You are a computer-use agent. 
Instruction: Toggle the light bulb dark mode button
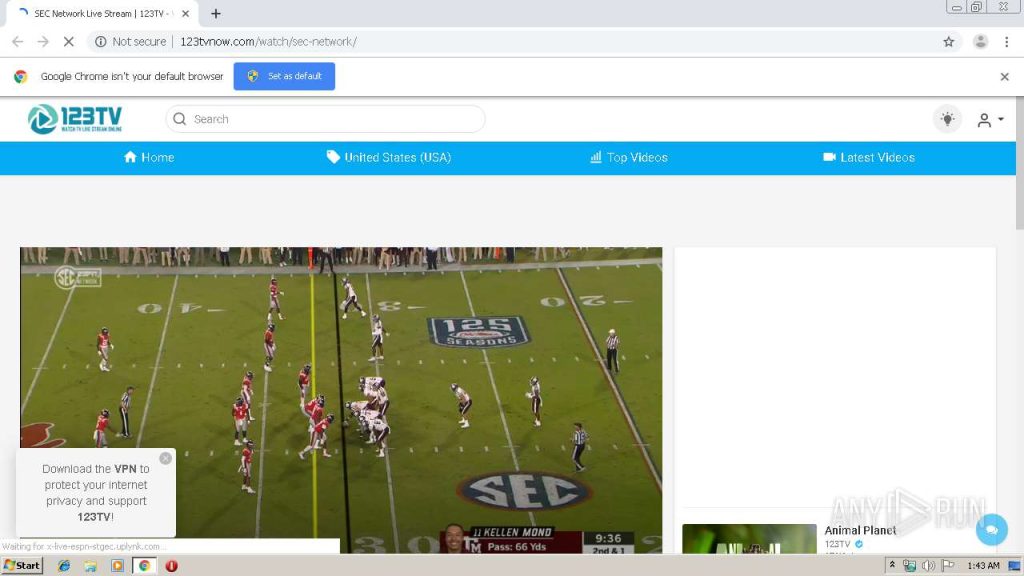click(946, 119)
